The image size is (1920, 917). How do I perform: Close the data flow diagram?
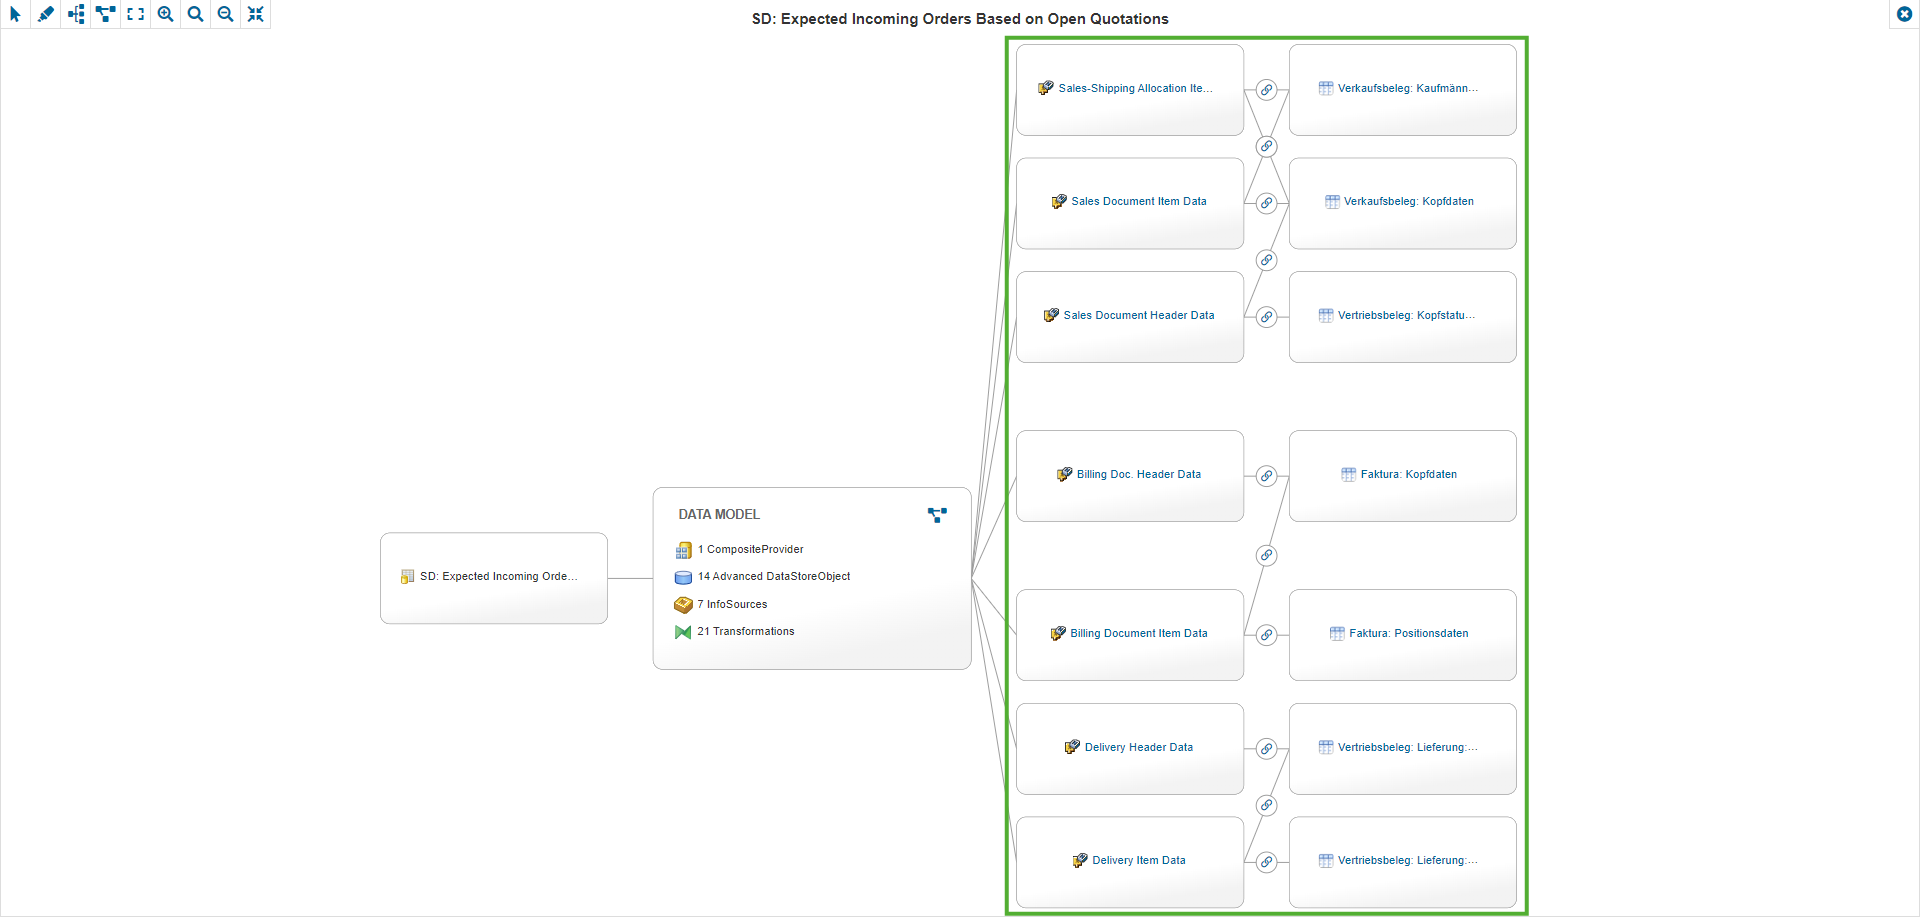click(x=1904, y=14)
